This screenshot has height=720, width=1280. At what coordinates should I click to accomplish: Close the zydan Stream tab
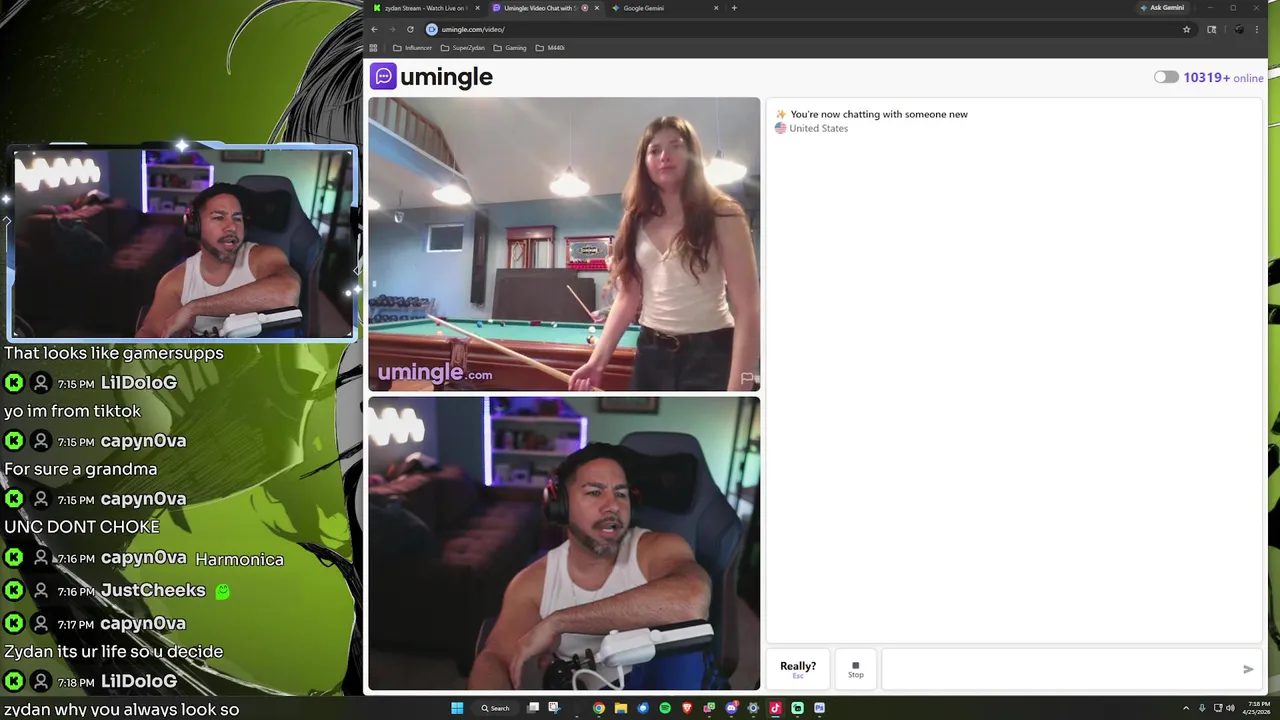point(477,8)
